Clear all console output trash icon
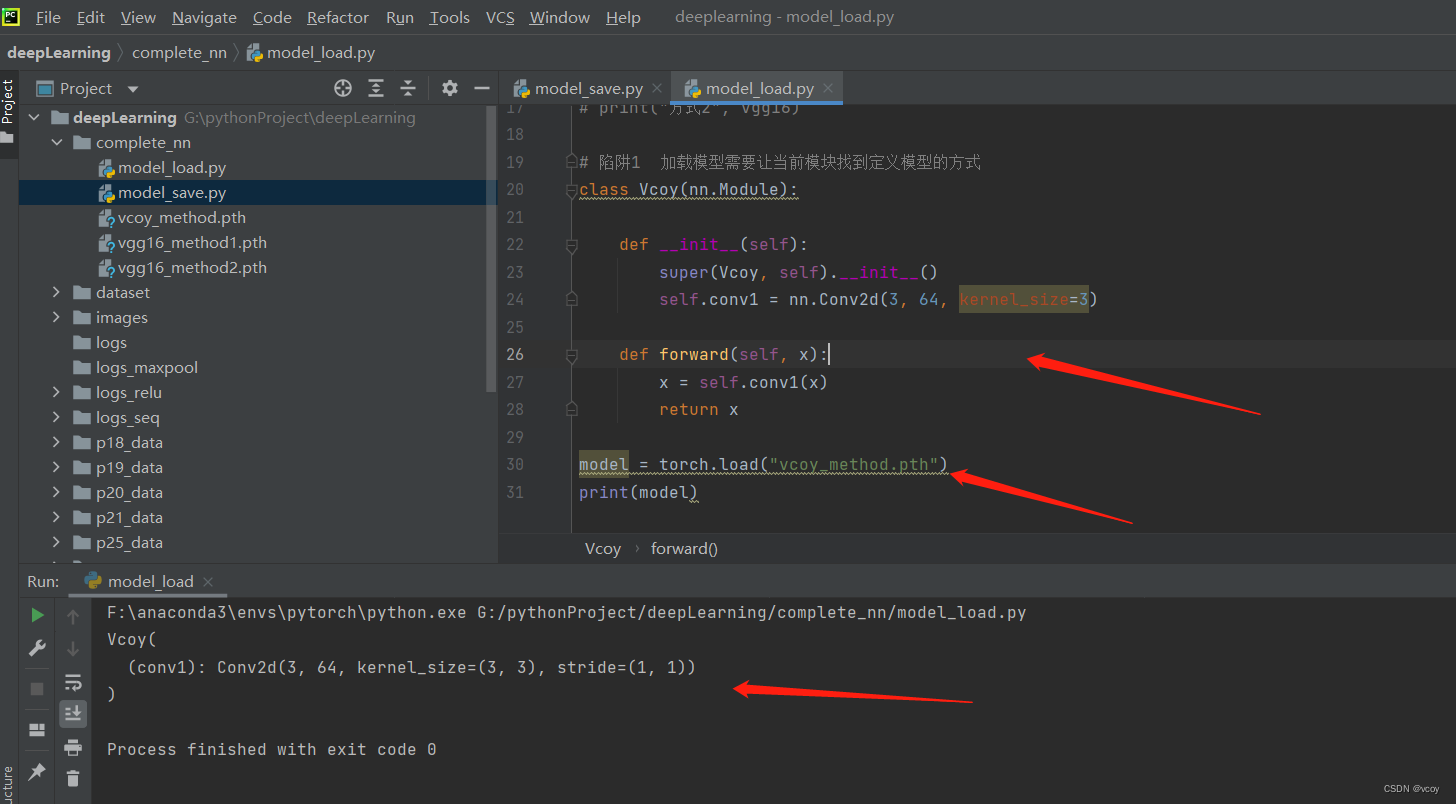This screenshot has width=1456, height=804. coord(73,778)
